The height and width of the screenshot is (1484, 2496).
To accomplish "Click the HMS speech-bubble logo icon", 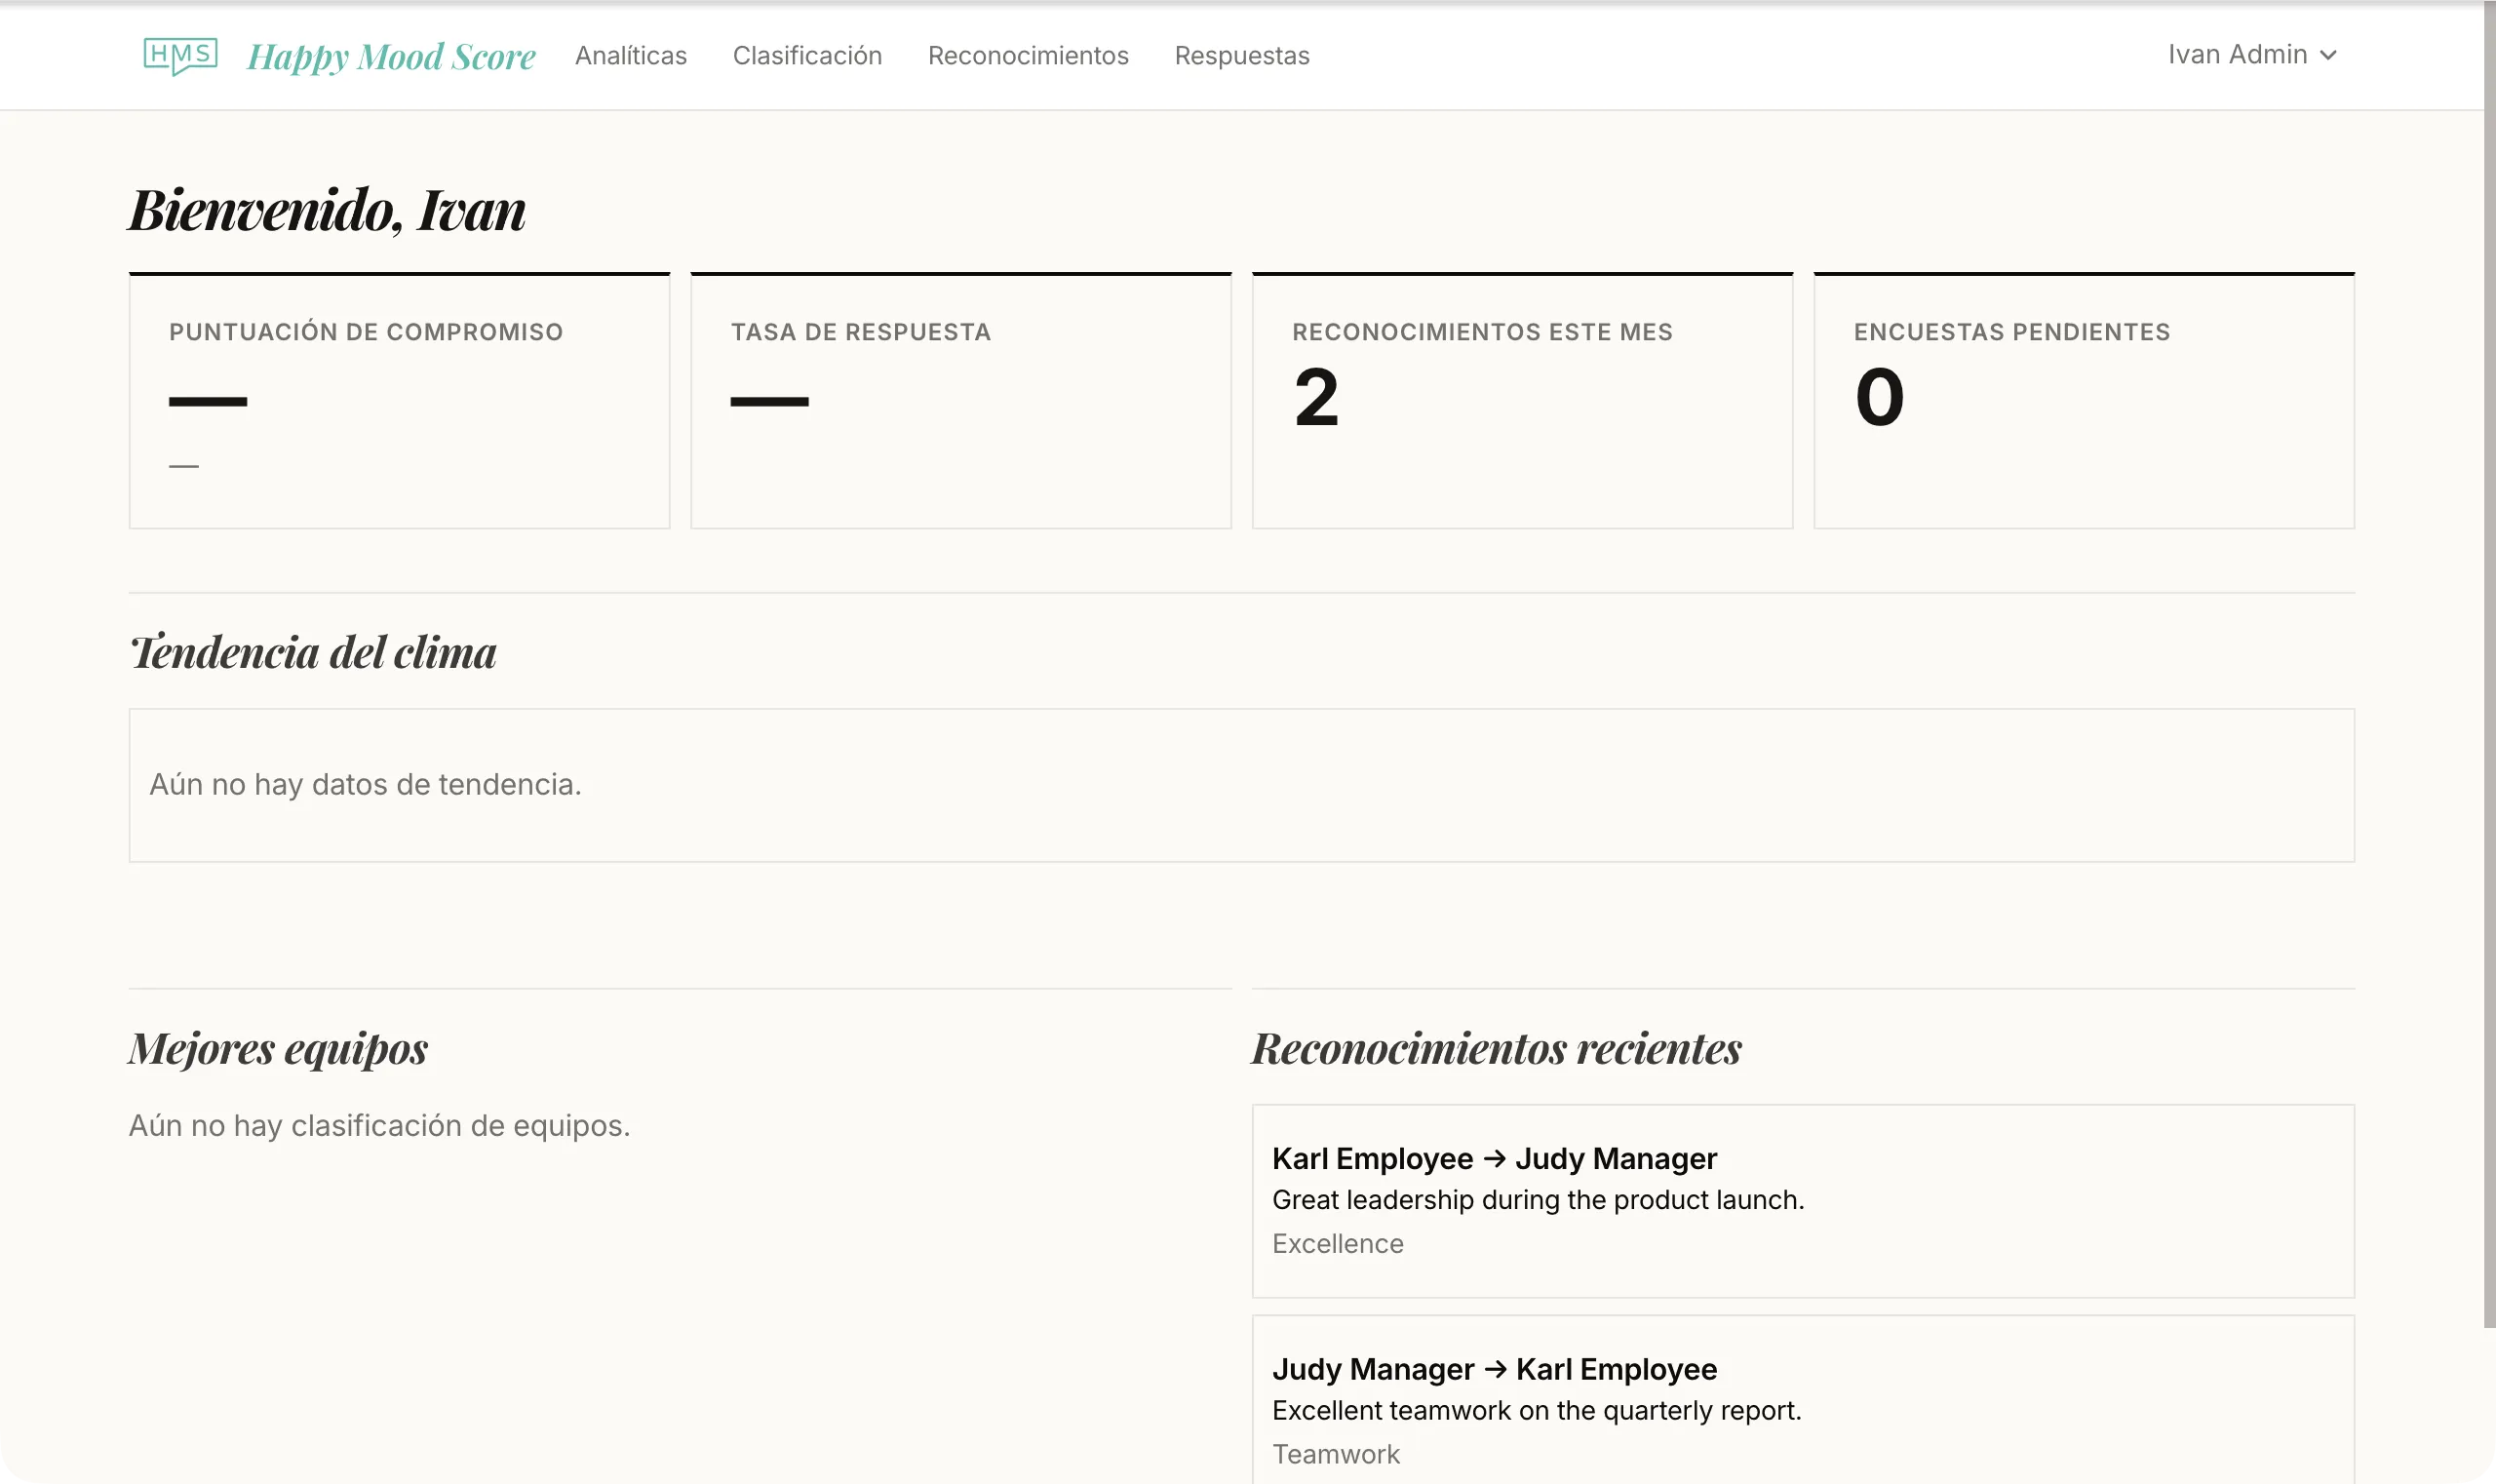I will 180,55.
